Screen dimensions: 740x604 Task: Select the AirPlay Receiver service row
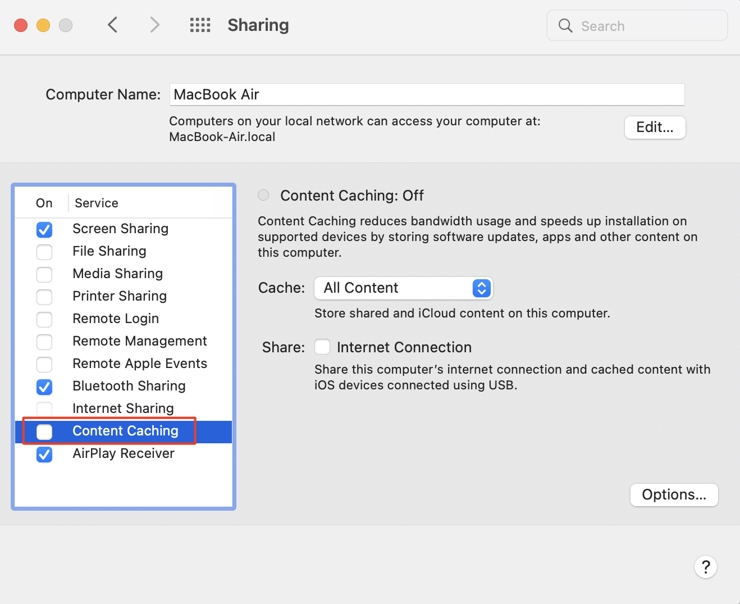pyautogui.click(x=123, y=453)
